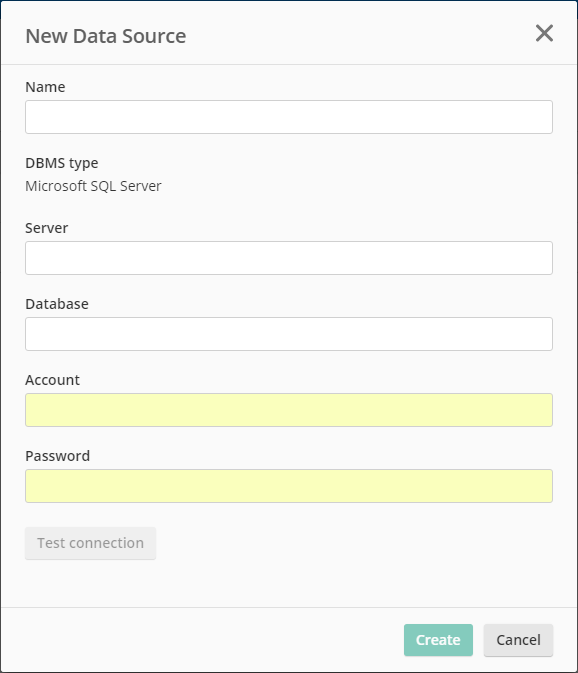Select the Database input field
This screenshot has width=578, height=673.
point(289,334)
